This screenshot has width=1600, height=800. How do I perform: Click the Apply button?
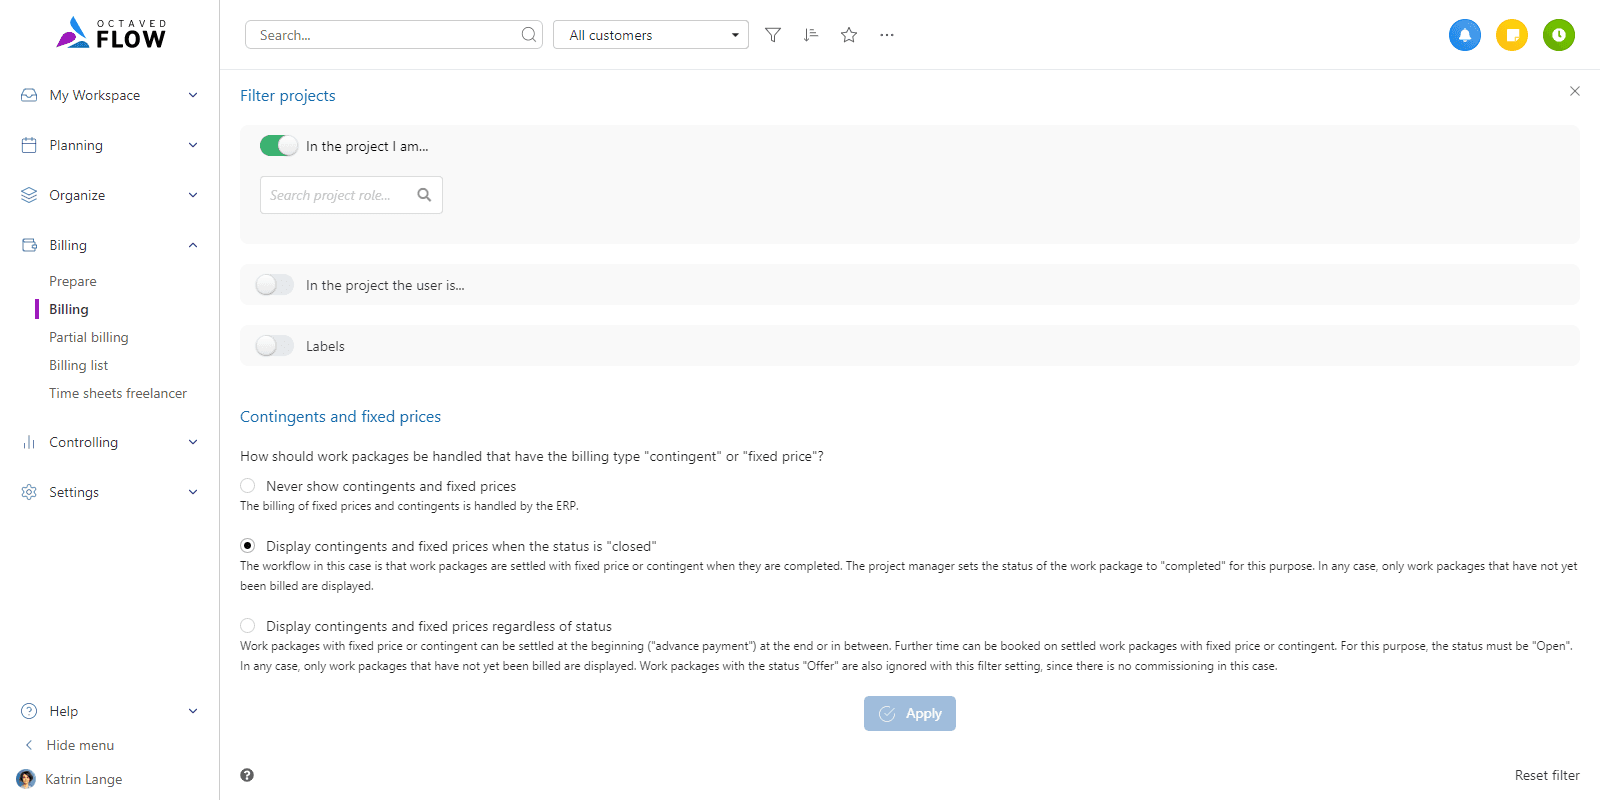(910, 714)
